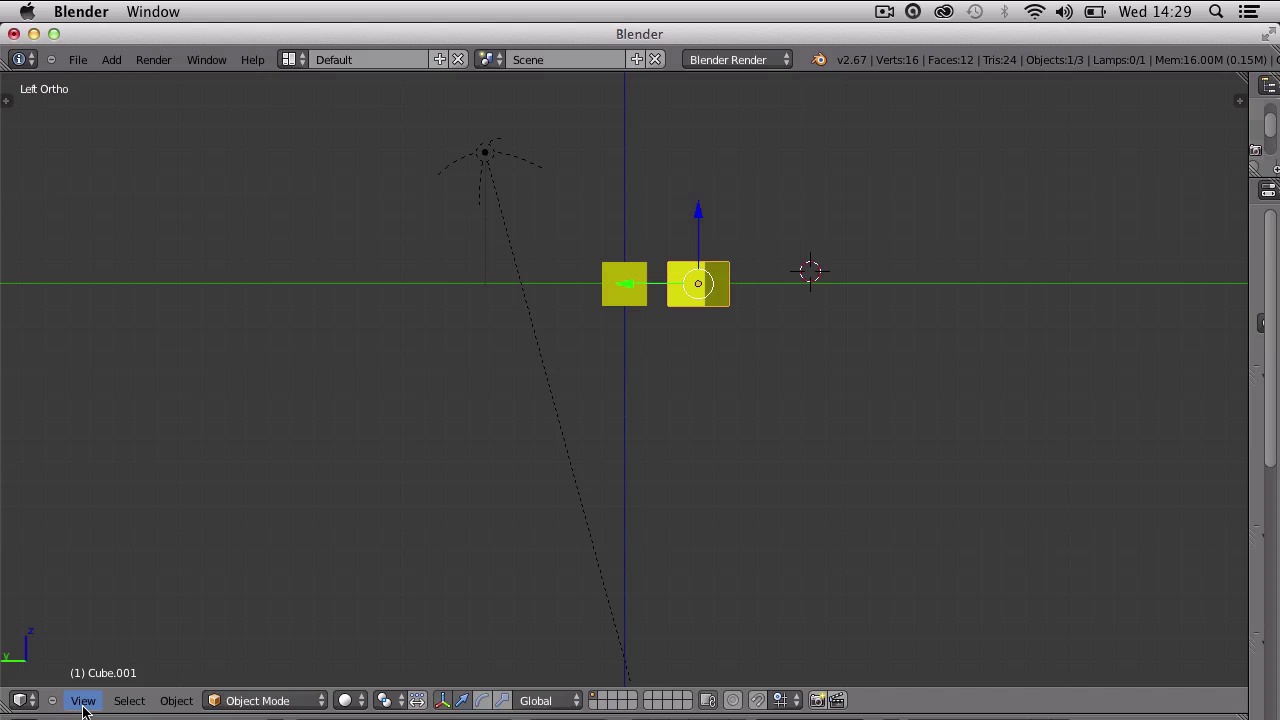The height and width of the screenshot is (720, 1280).
Task: Add a new scene
Action: [637, 60]
